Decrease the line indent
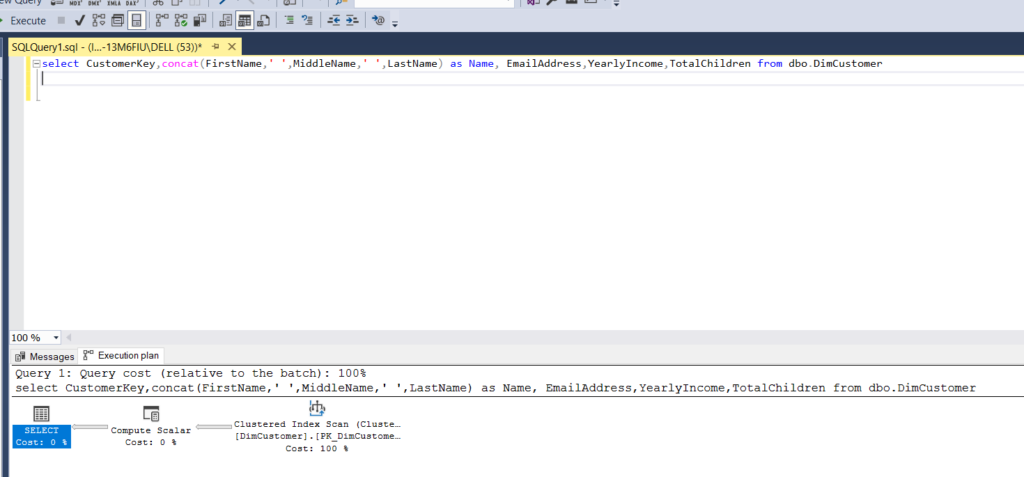 334,20
